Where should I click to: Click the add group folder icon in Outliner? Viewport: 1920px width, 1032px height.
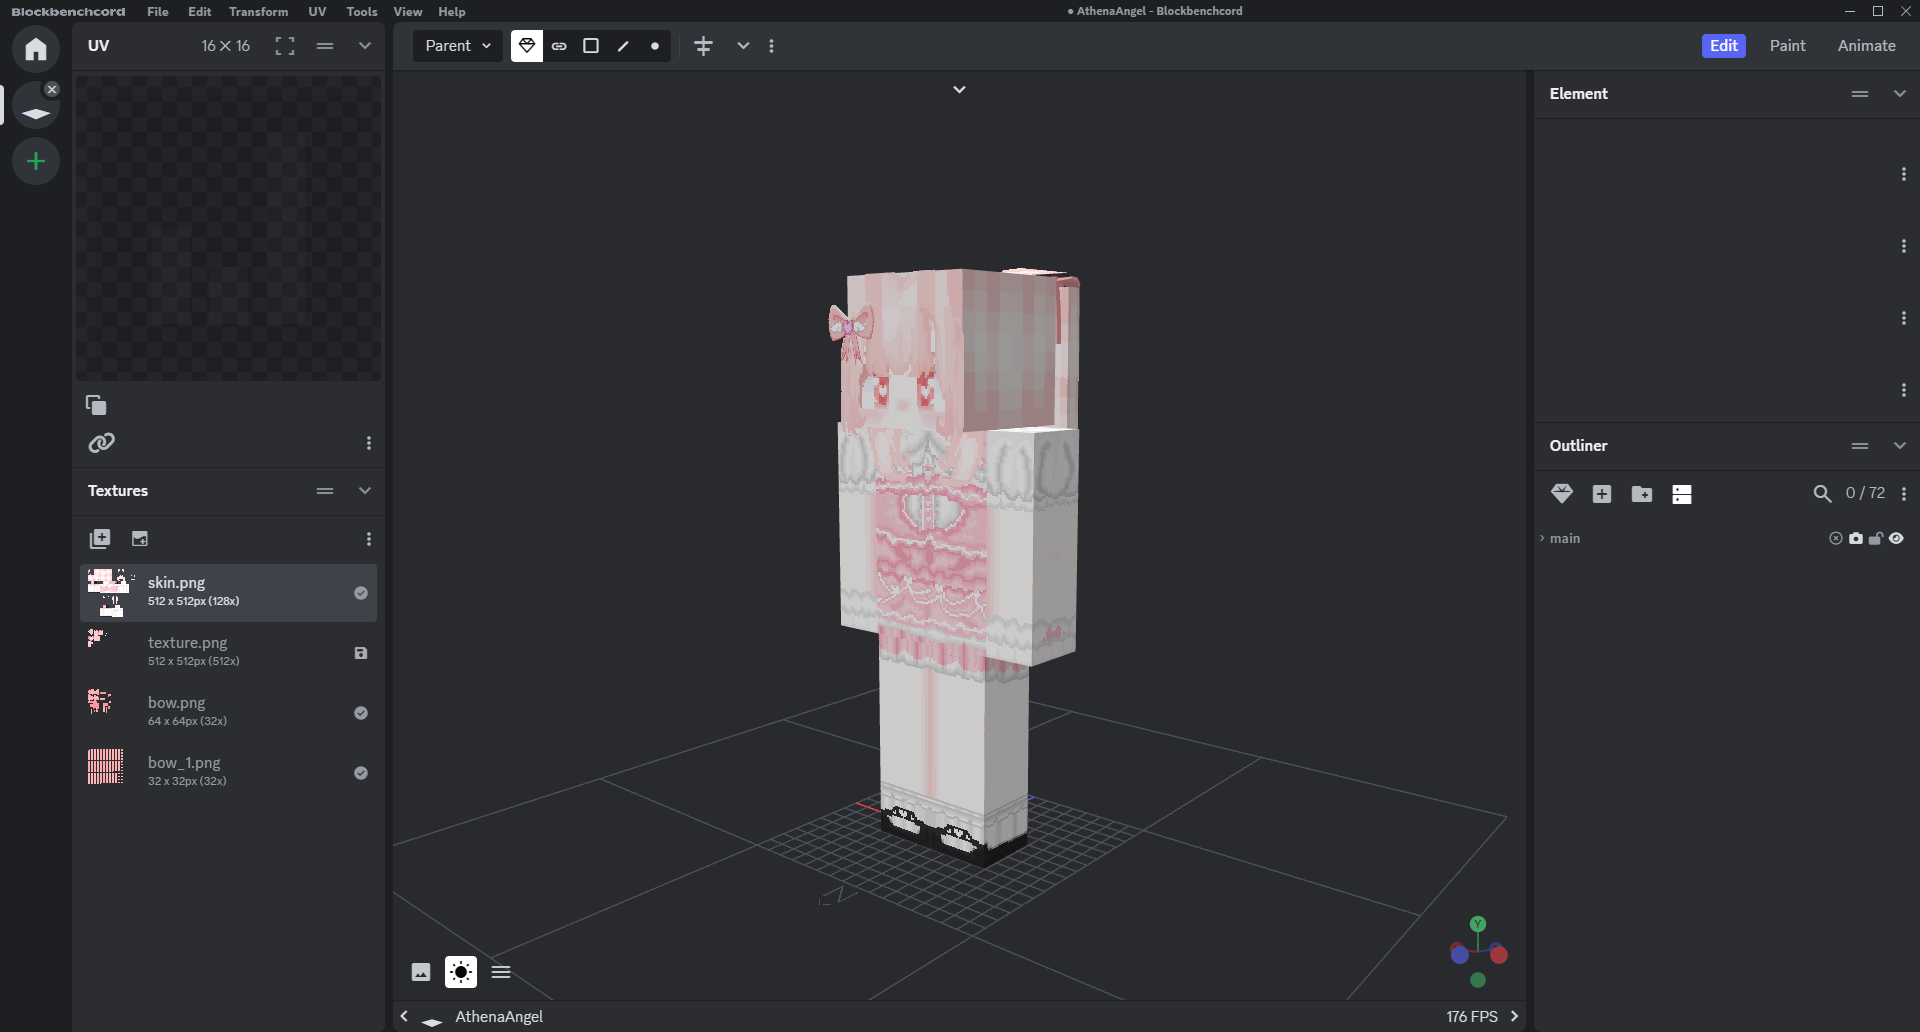[1642, 494]
